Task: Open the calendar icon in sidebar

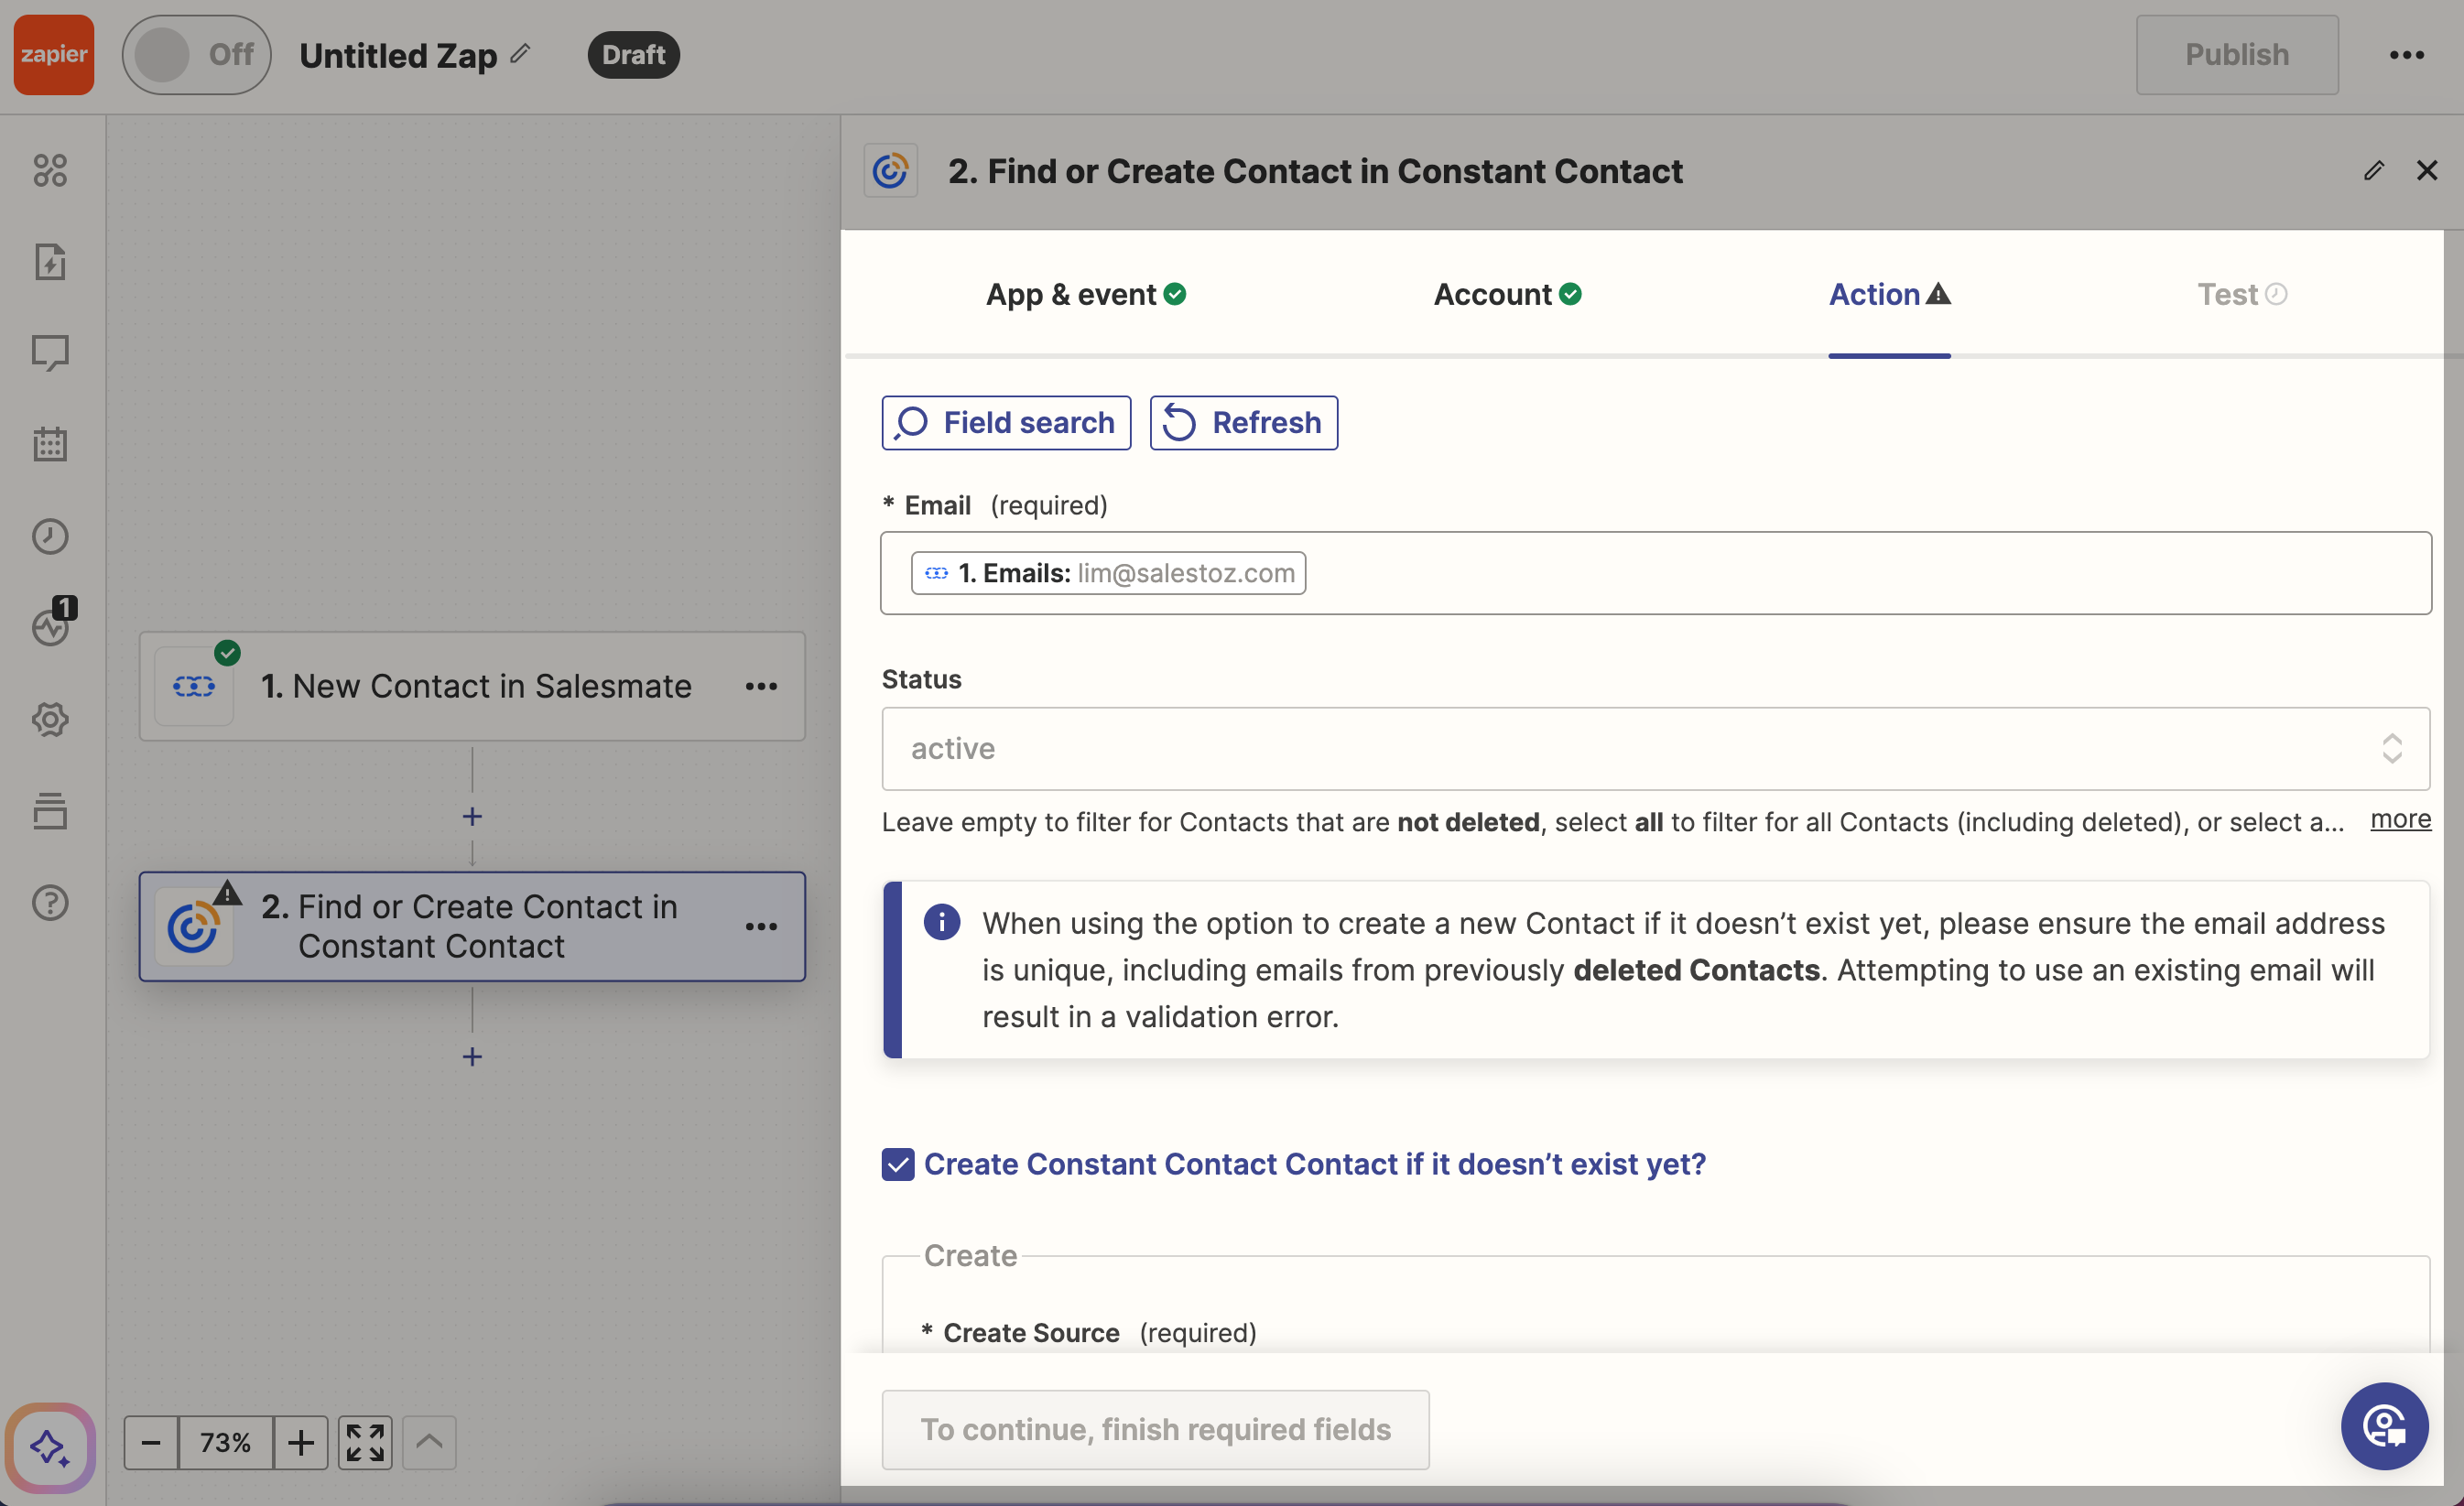Action: click(x=50, y=444)
